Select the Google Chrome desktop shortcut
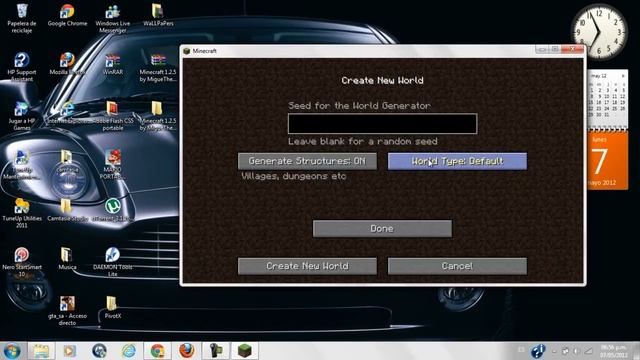 tap(67, 16)
